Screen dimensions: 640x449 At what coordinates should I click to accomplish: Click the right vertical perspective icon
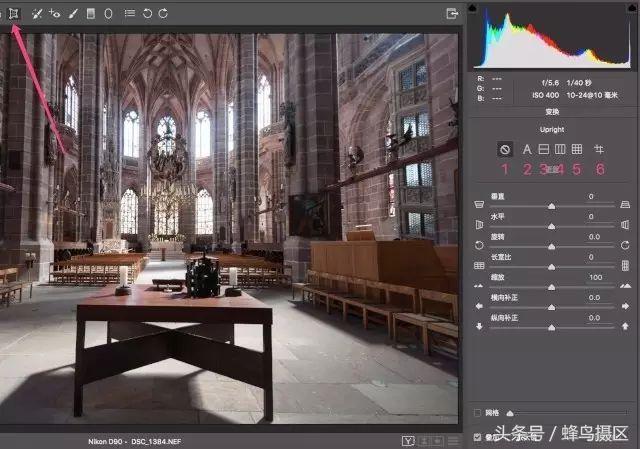[x=625, y=204]
